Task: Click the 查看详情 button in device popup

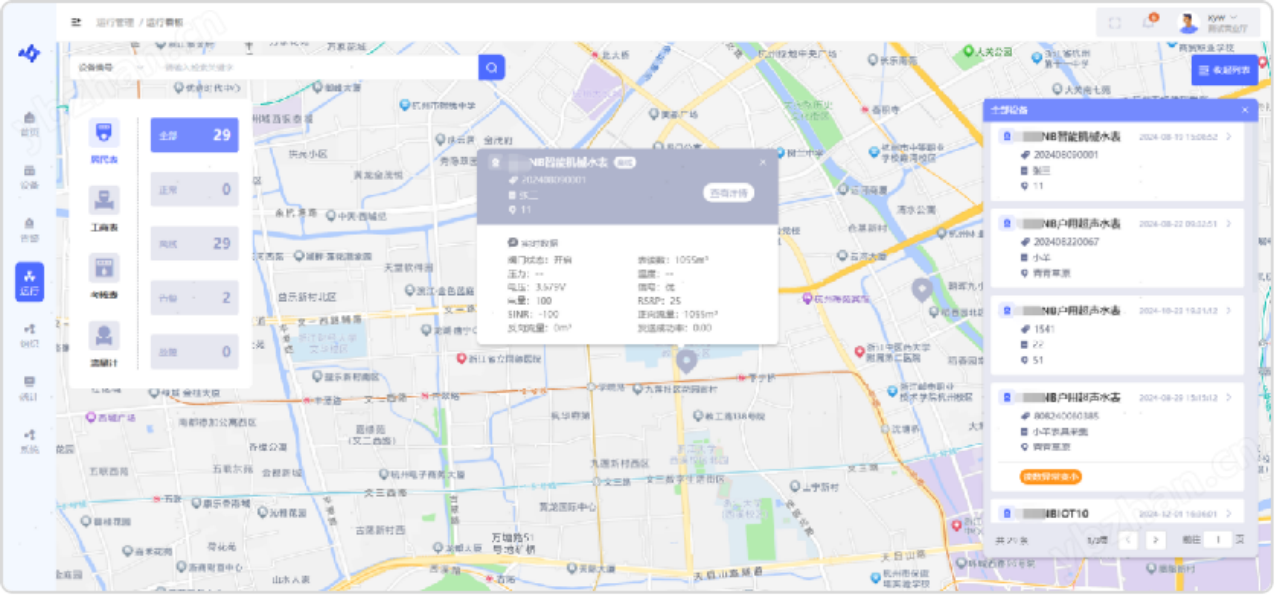Action: 729,193
